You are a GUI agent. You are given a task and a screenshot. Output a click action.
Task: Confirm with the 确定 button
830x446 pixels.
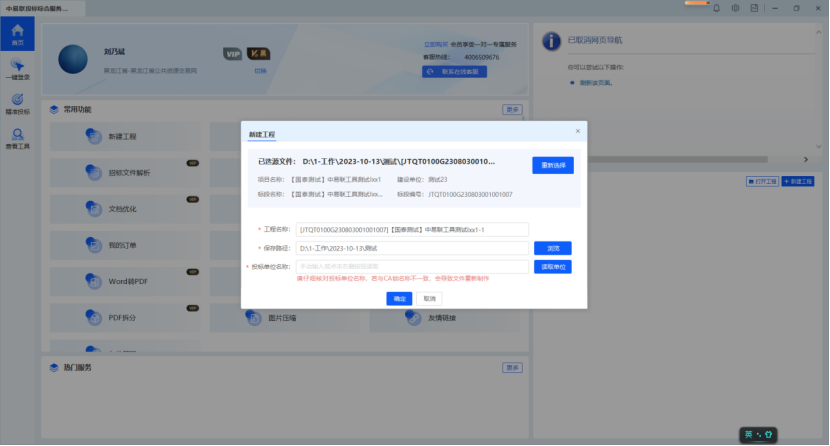pyautogui.click(x=400, y=298)
